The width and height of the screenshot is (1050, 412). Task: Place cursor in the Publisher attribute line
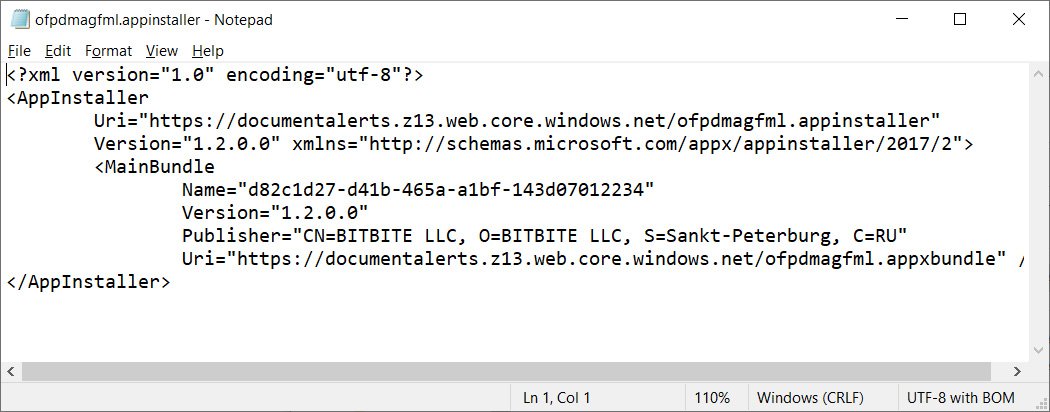click(544, 236)
